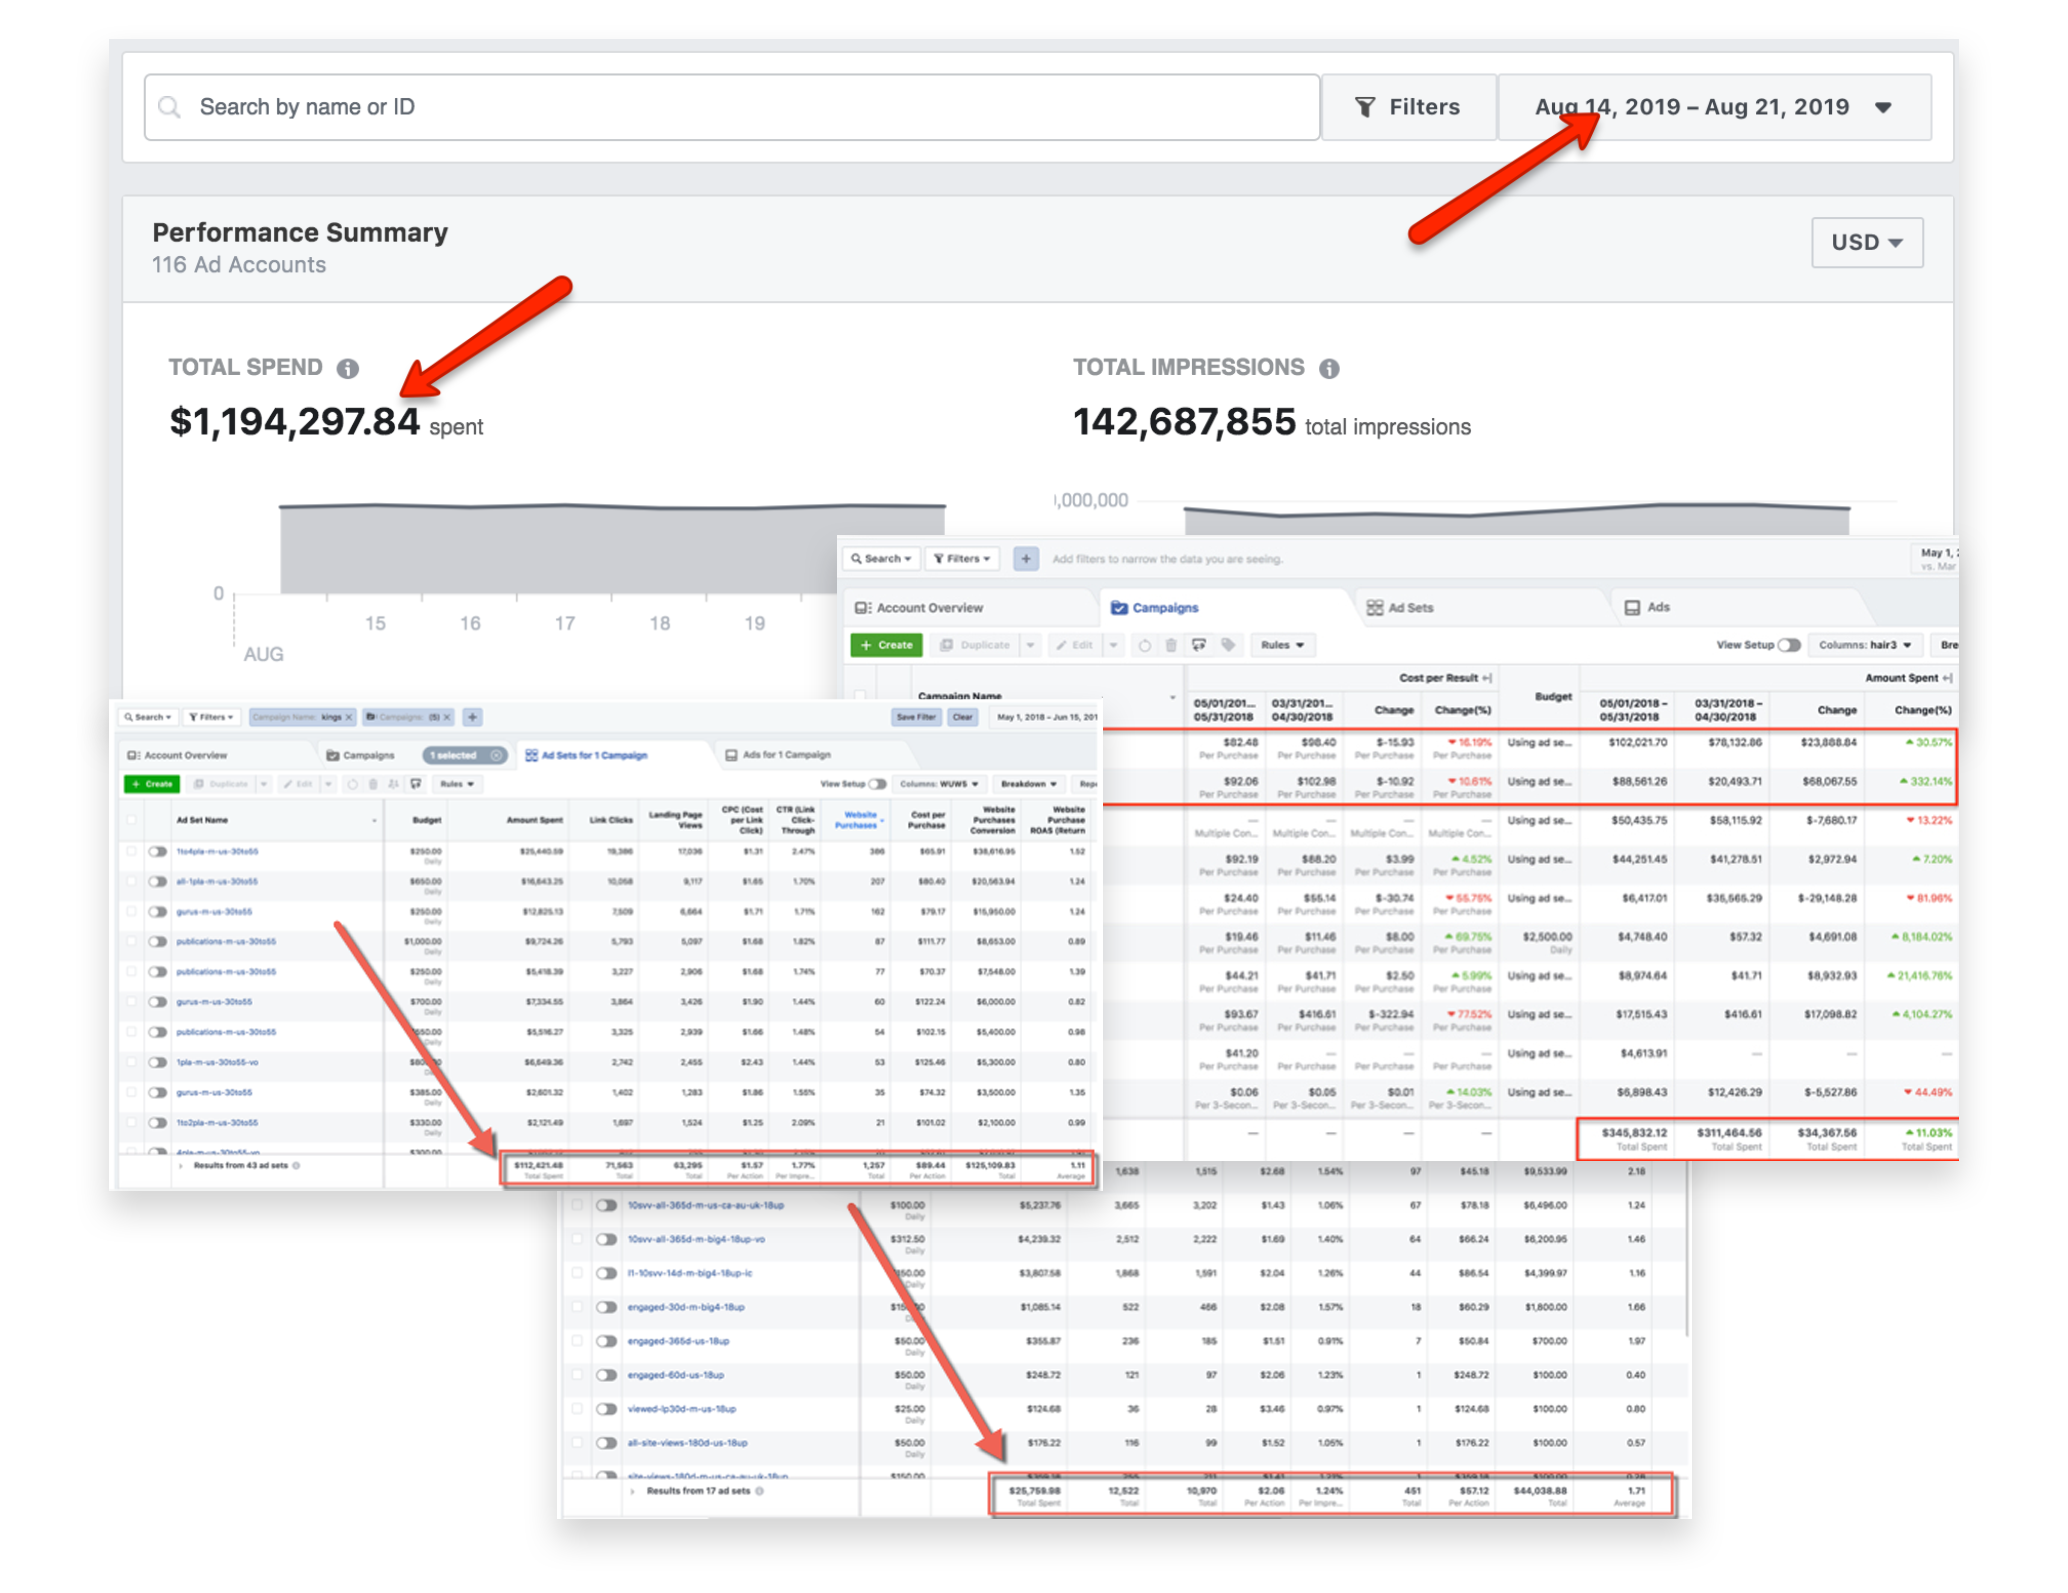Open the USD currency dropdown
2068x1593 pixels.
1866,242
